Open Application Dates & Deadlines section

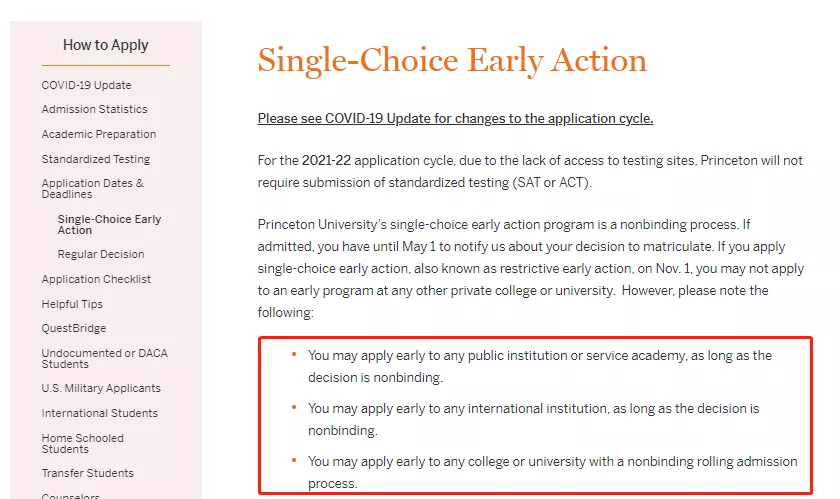point(92,189)
